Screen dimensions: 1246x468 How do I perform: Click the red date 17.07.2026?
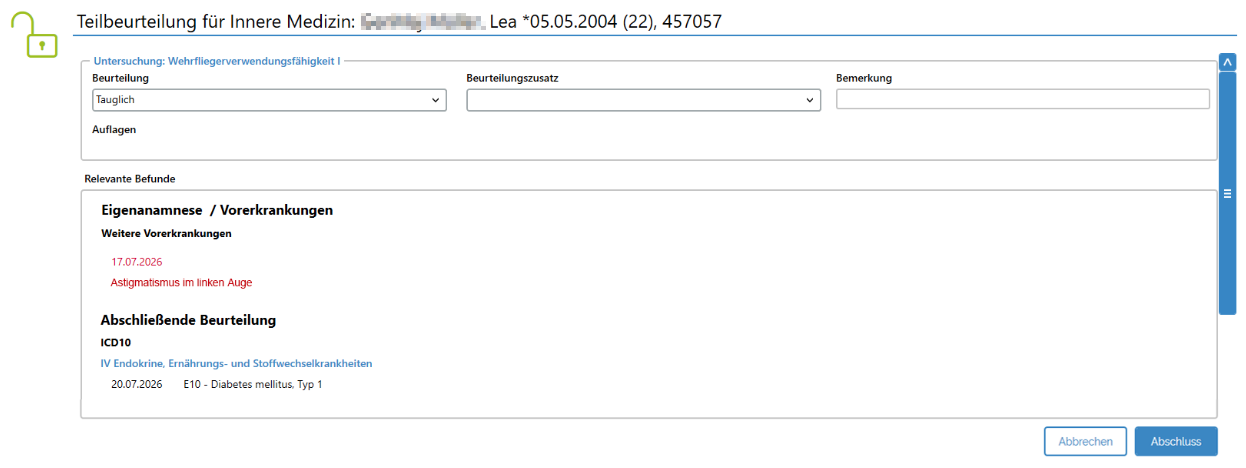click(137, 262)
